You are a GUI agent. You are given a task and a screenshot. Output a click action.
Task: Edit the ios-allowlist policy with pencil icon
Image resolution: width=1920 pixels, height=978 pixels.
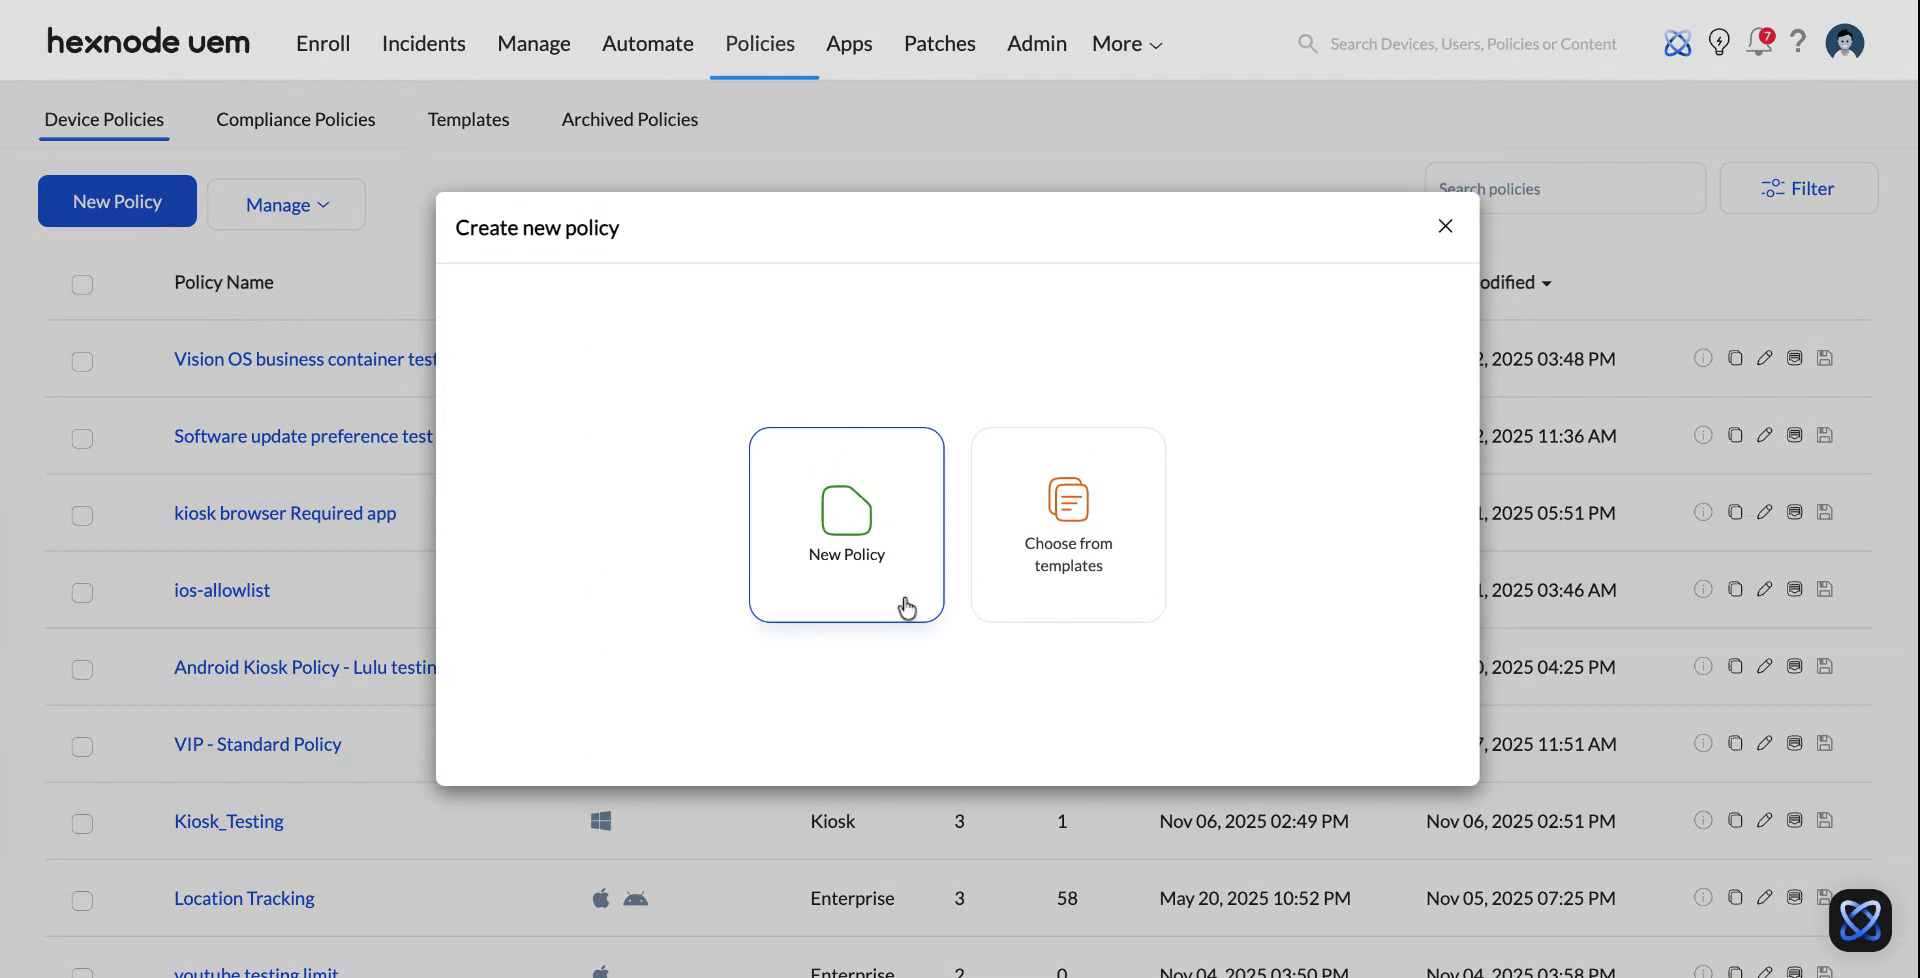[1765, 589]
